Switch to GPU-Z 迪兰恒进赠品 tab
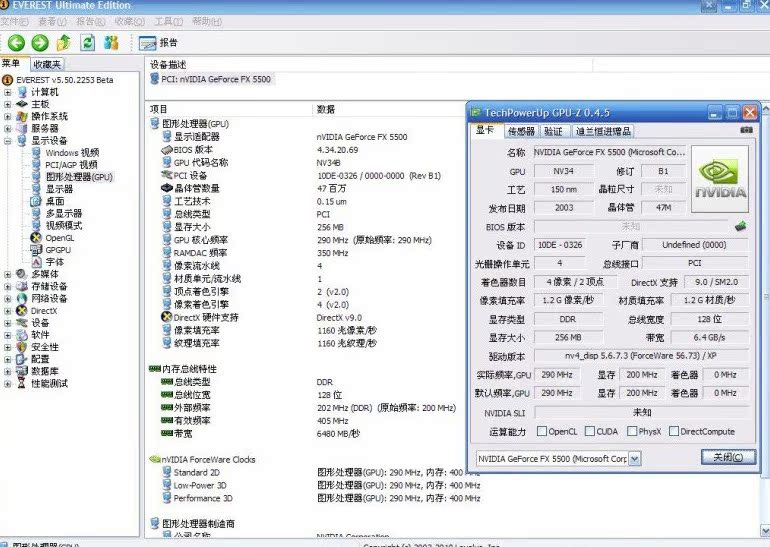Image resolution: width=770 pixels, height=547 pixels. coord(603,131)
